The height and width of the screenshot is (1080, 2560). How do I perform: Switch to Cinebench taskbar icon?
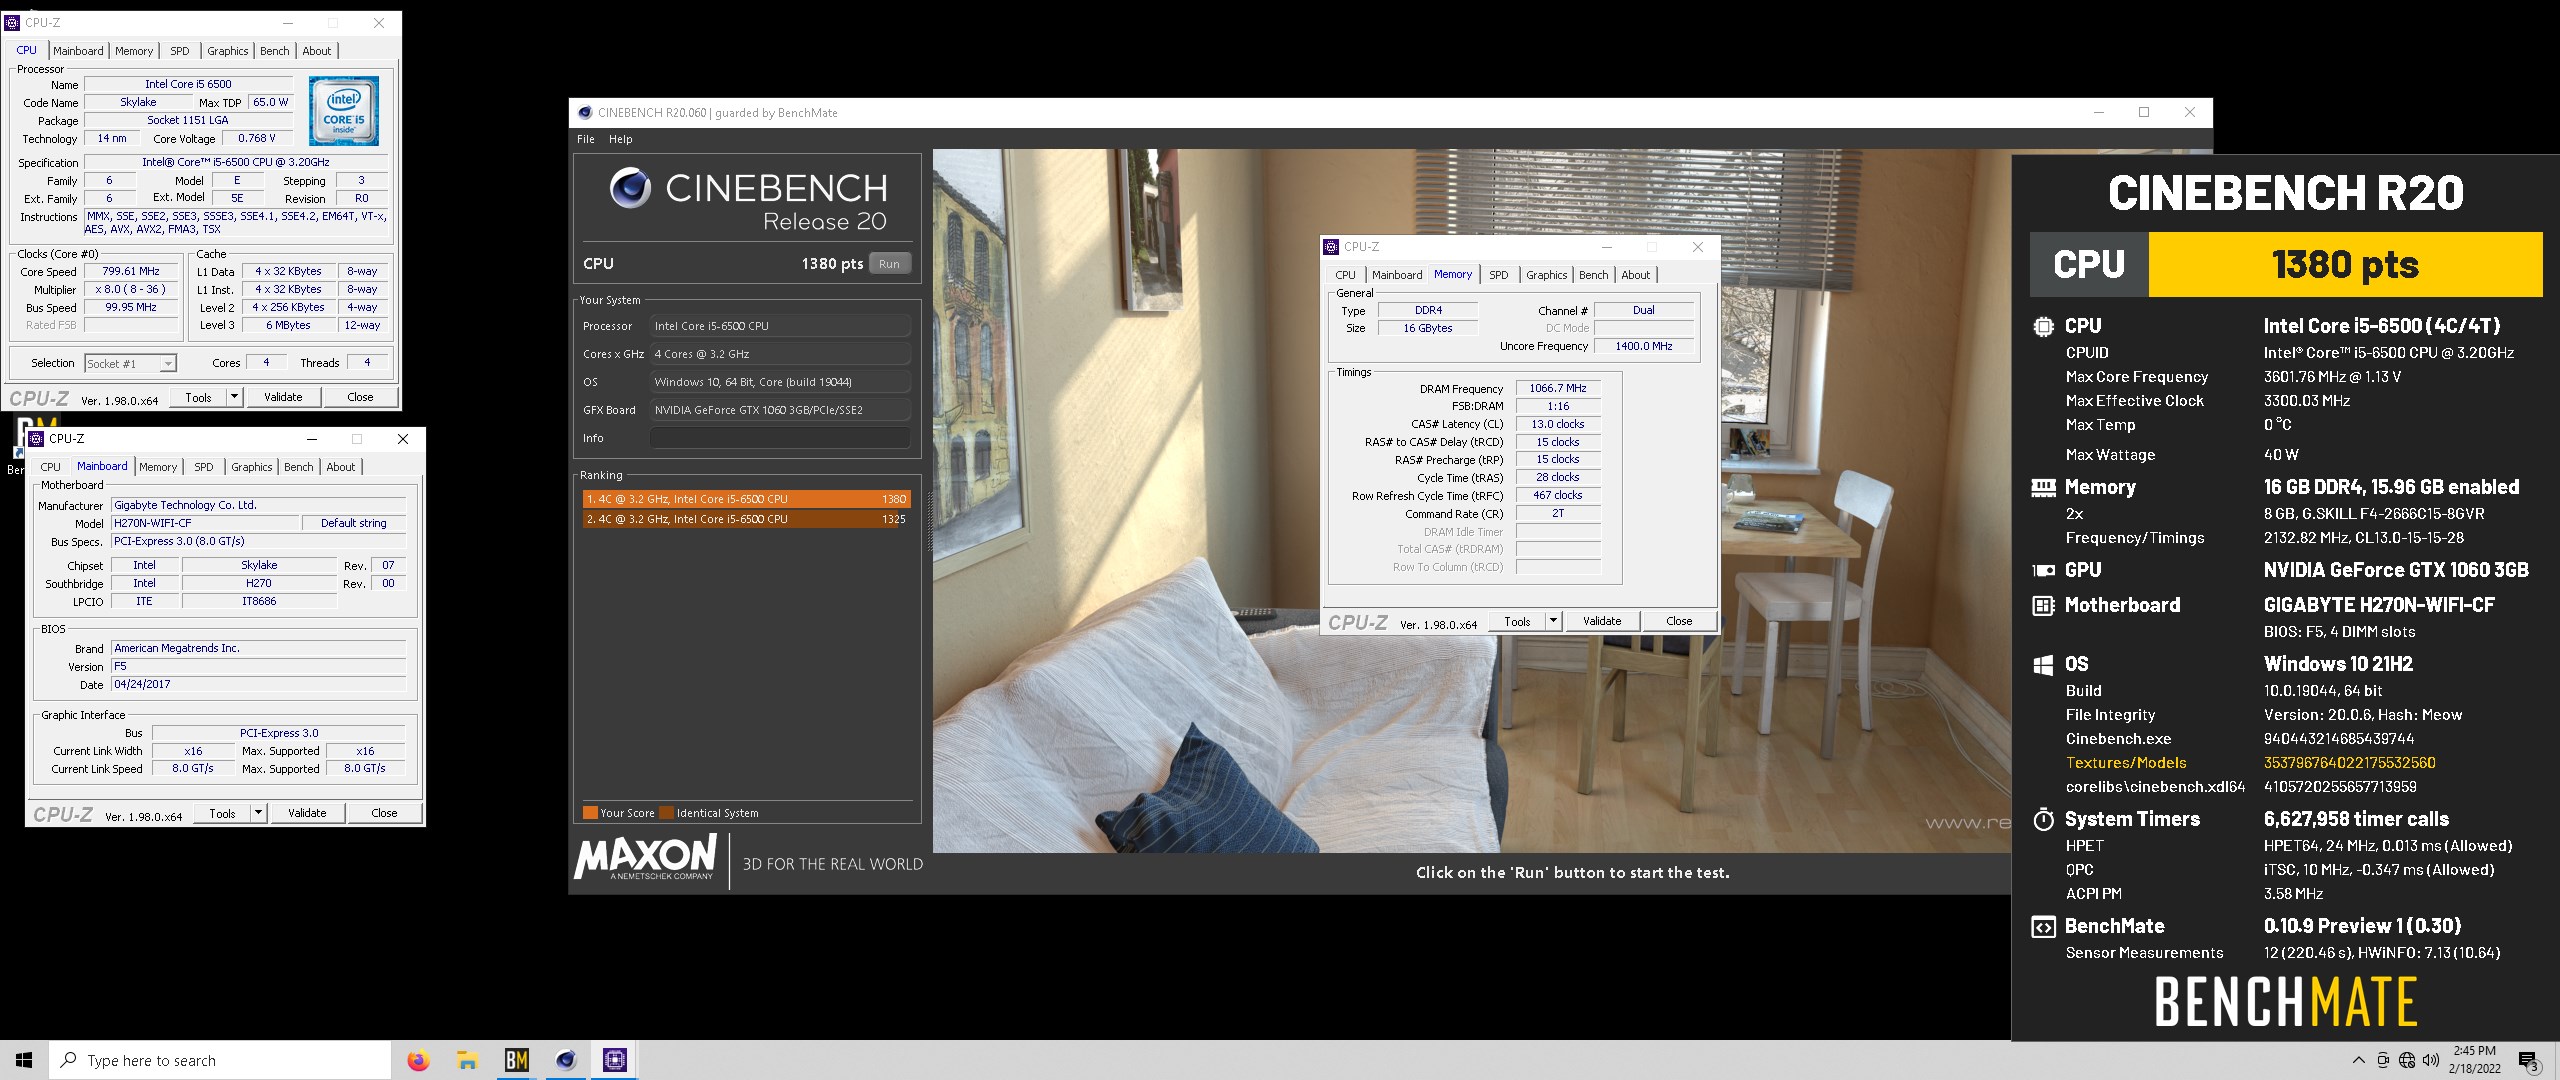click(x=566, y=1060)
